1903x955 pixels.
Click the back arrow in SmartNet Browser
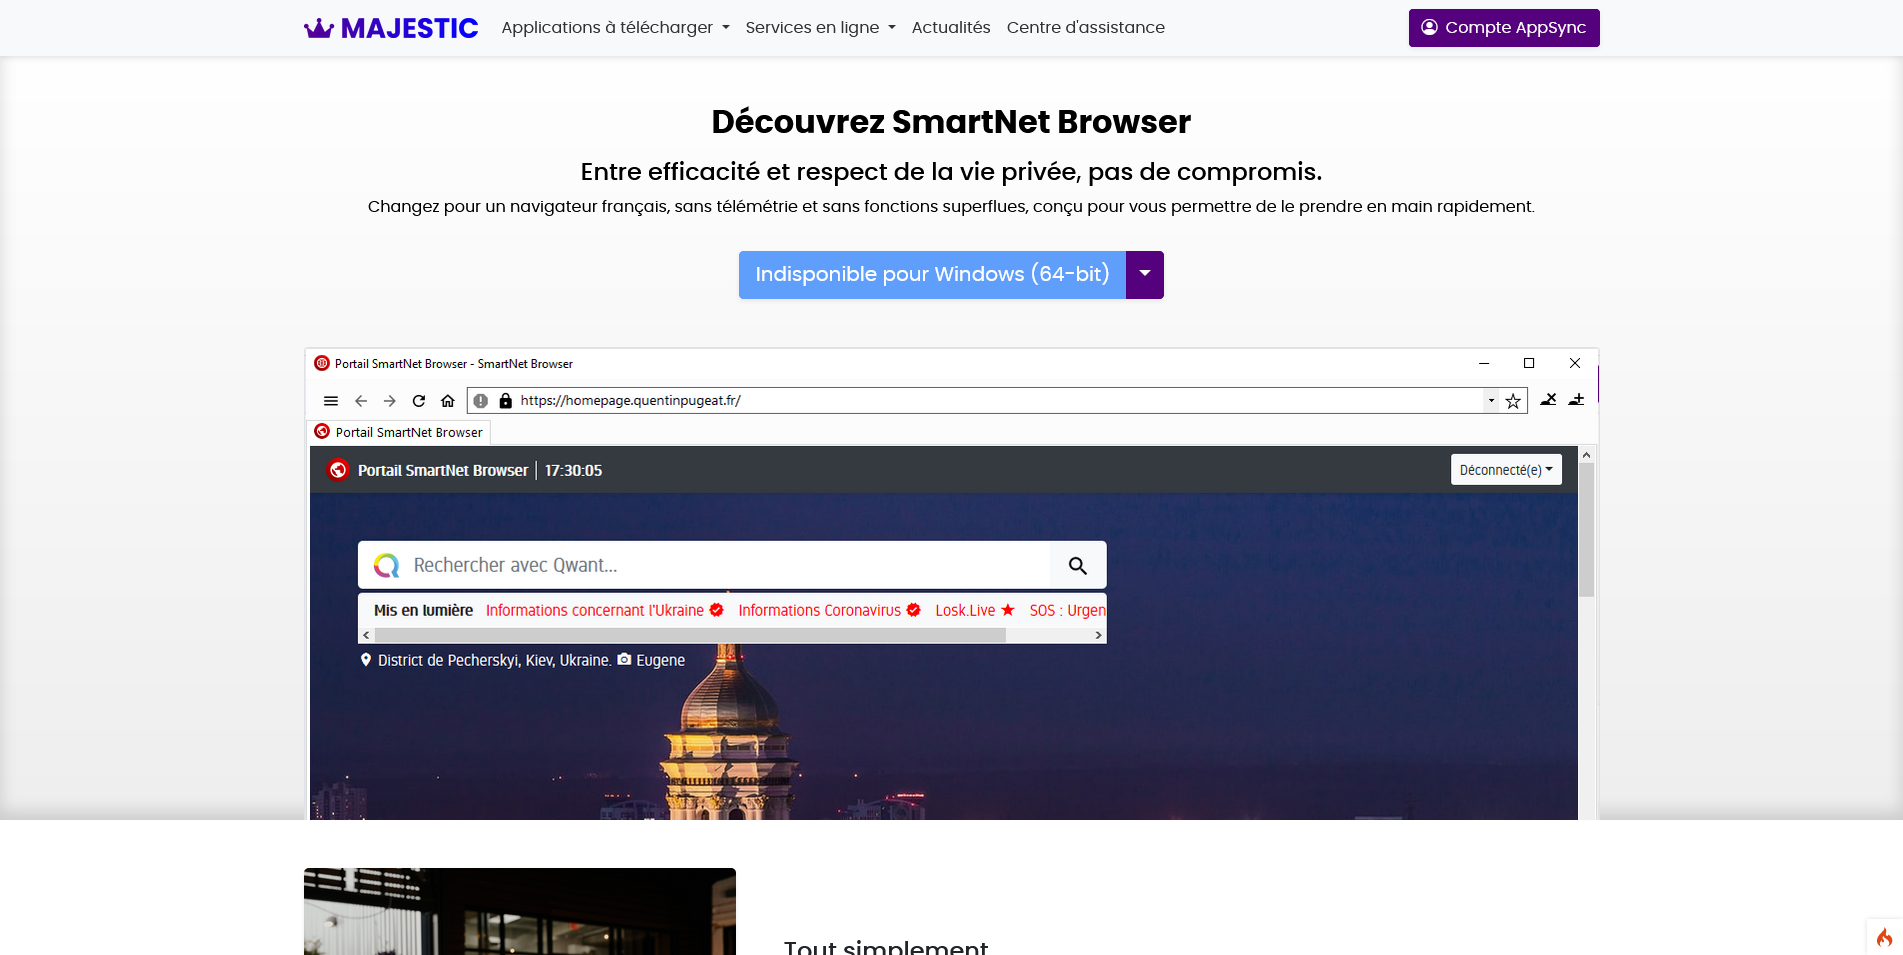coord(361,401)
